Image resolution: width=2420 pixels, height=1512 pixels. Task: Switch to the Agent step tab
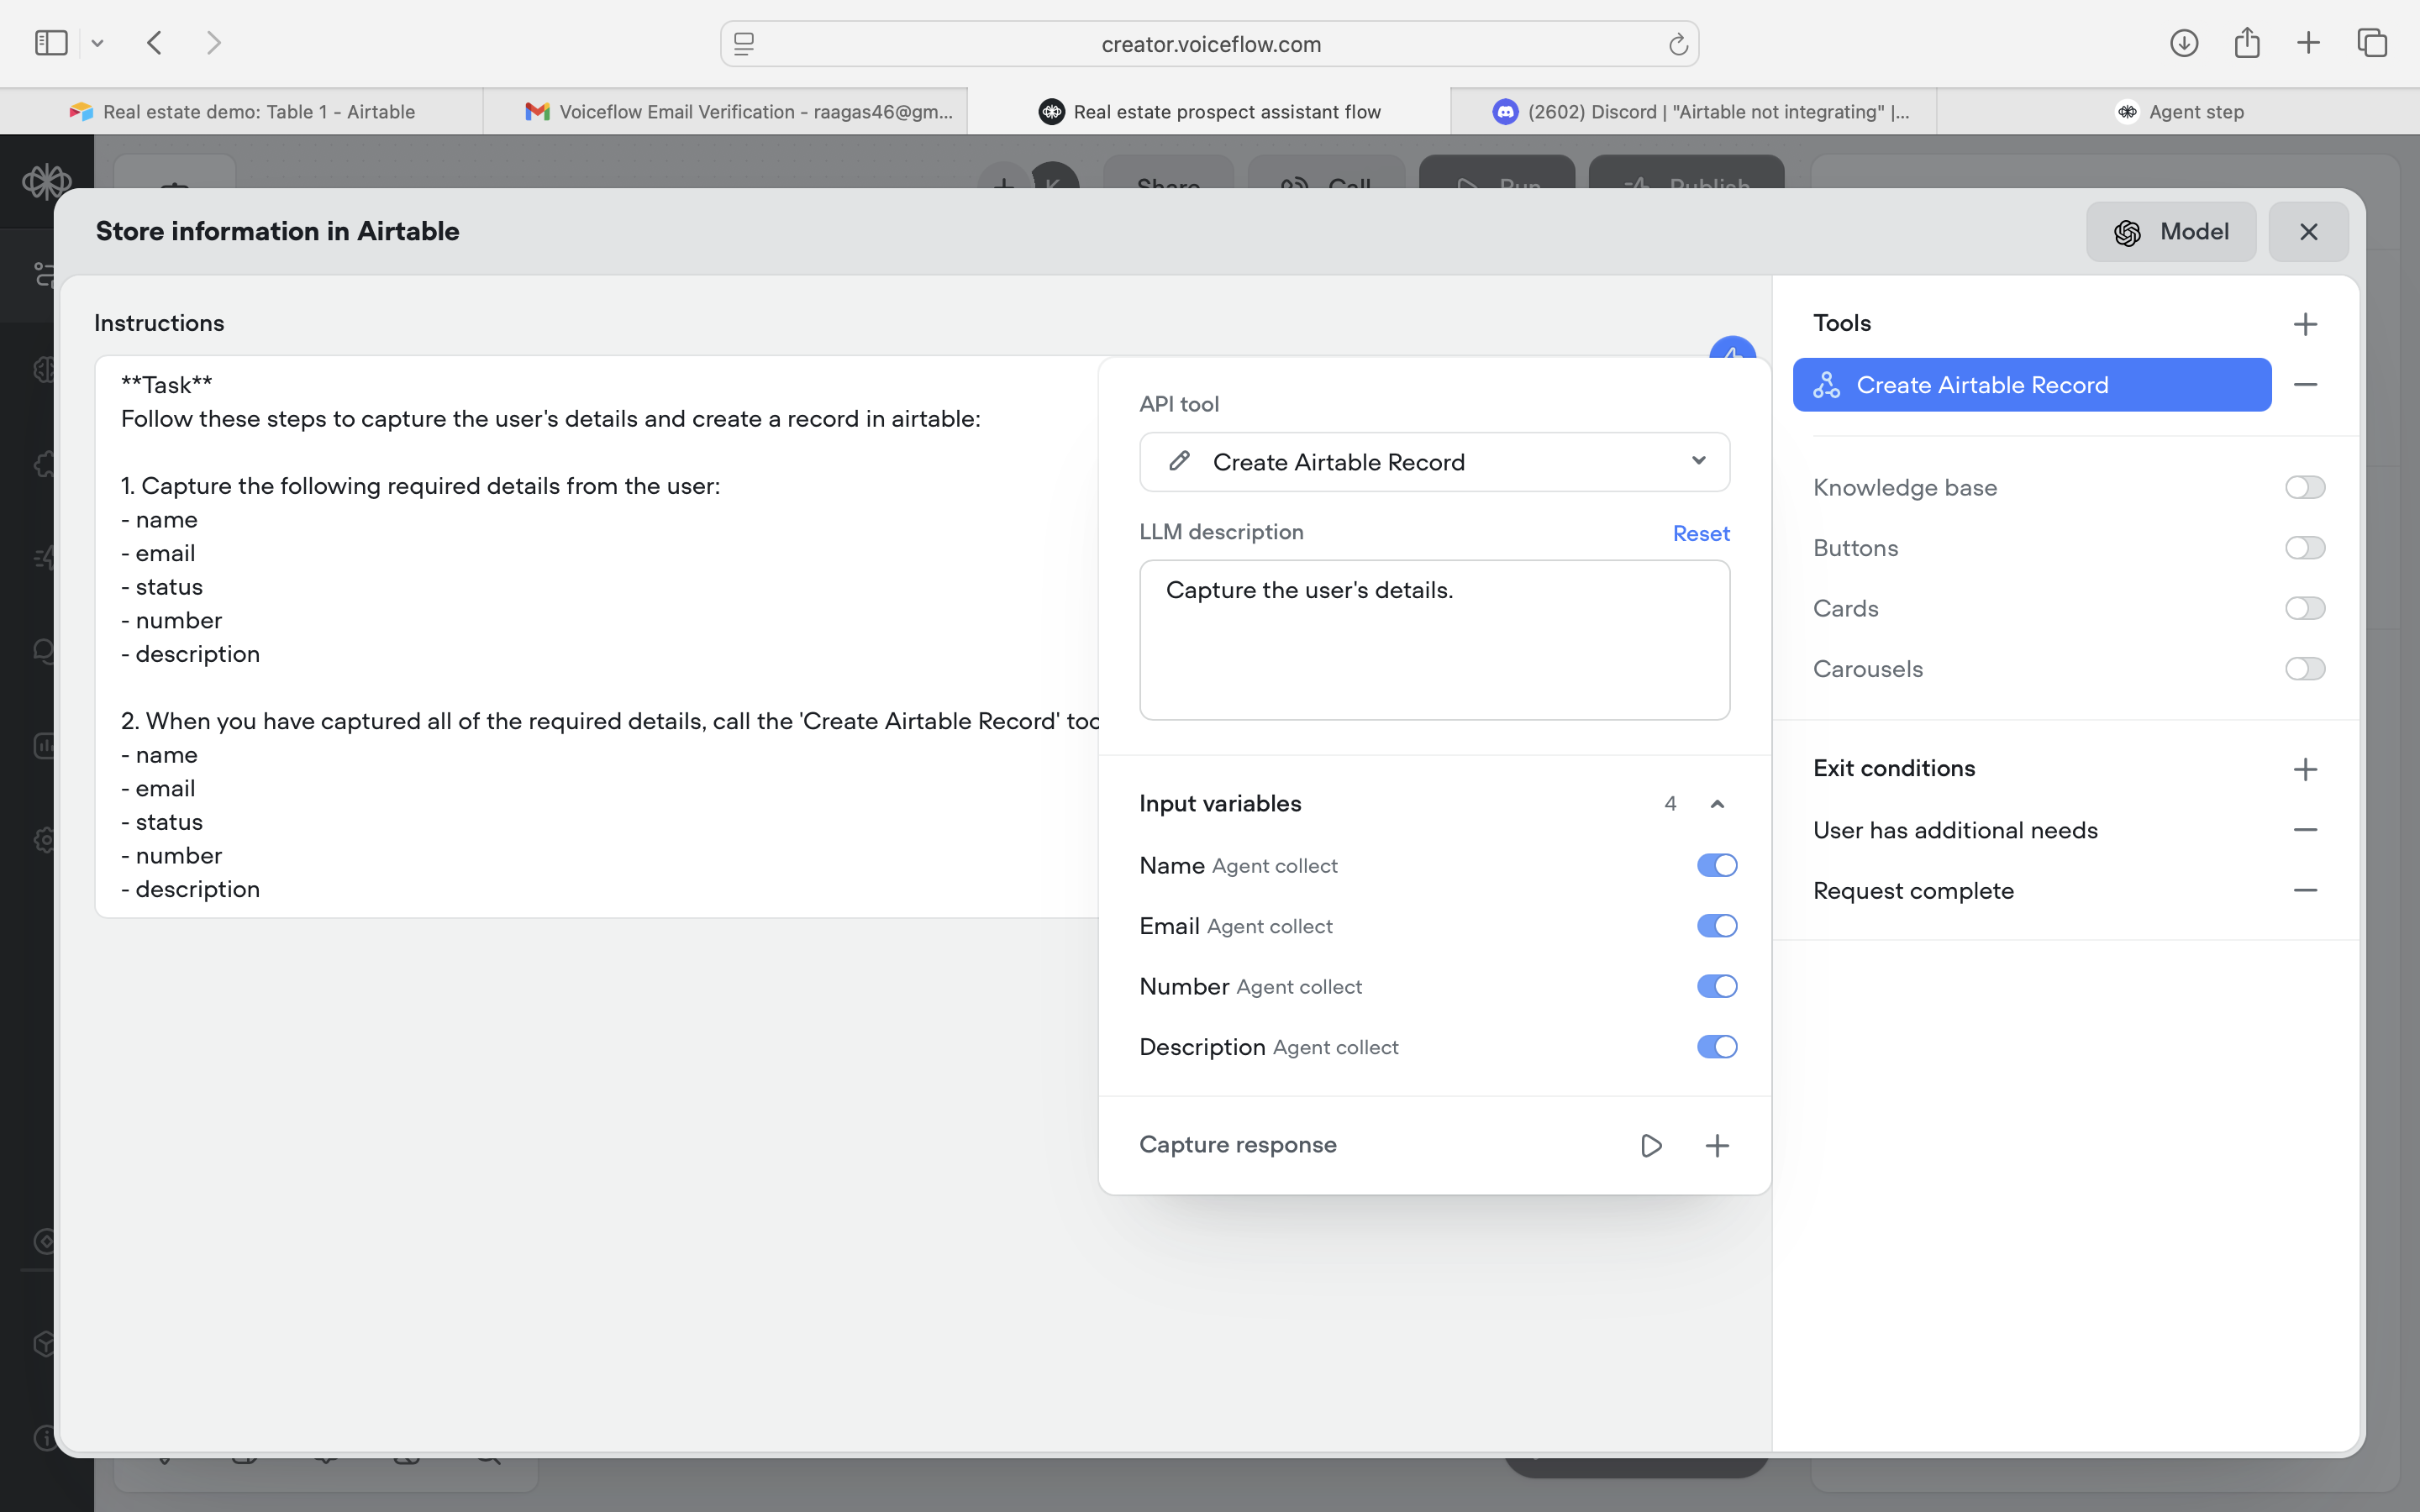[x=2178, y=111]
